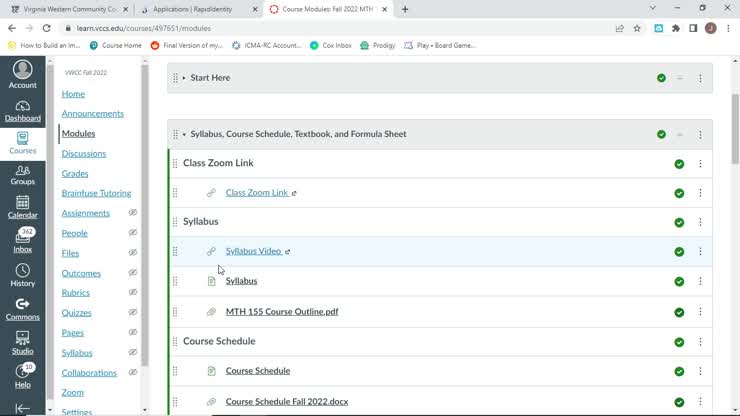Collapse the Syllabus, Course Schedule, Textbook module
The width and height of the screenshot is (740, 416).
tap(184, 135)
